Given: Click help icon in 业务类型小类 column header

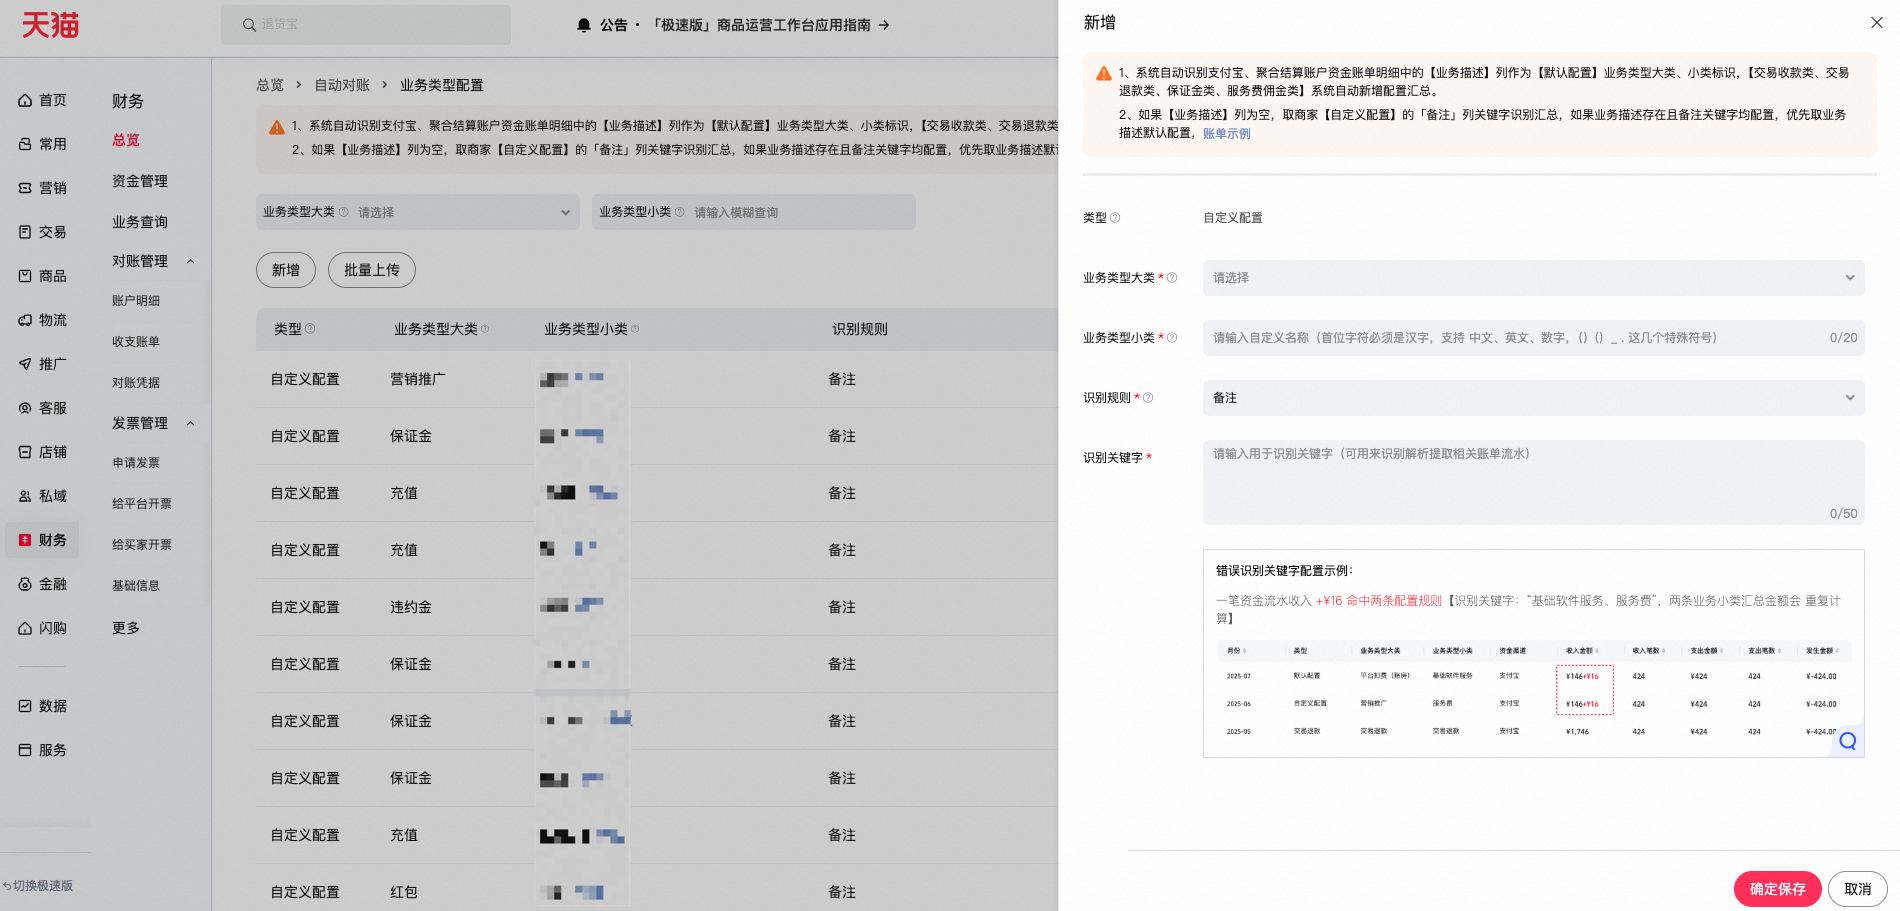Looking at the screenshot, I should coord(635,329).
